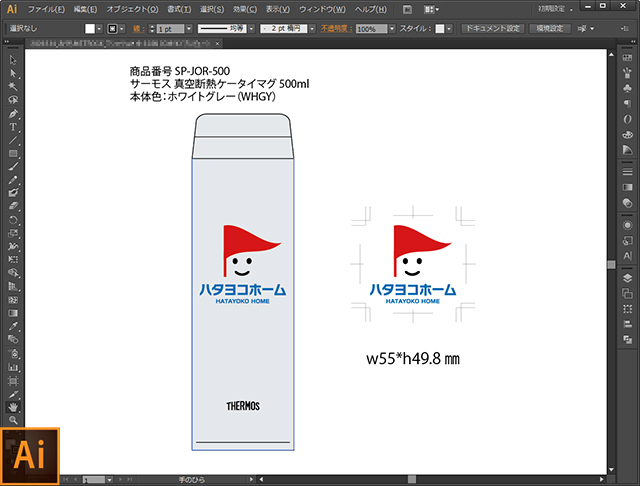Screen dimensions: 640x486
Task: Select the Paintbrush tool
Action: [13, 166]
